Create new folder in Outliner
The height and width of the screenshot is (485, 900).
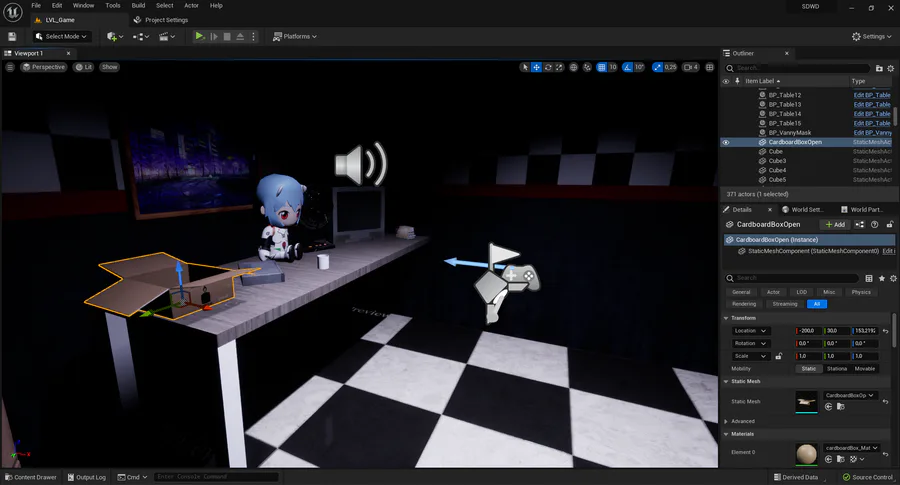879,68
